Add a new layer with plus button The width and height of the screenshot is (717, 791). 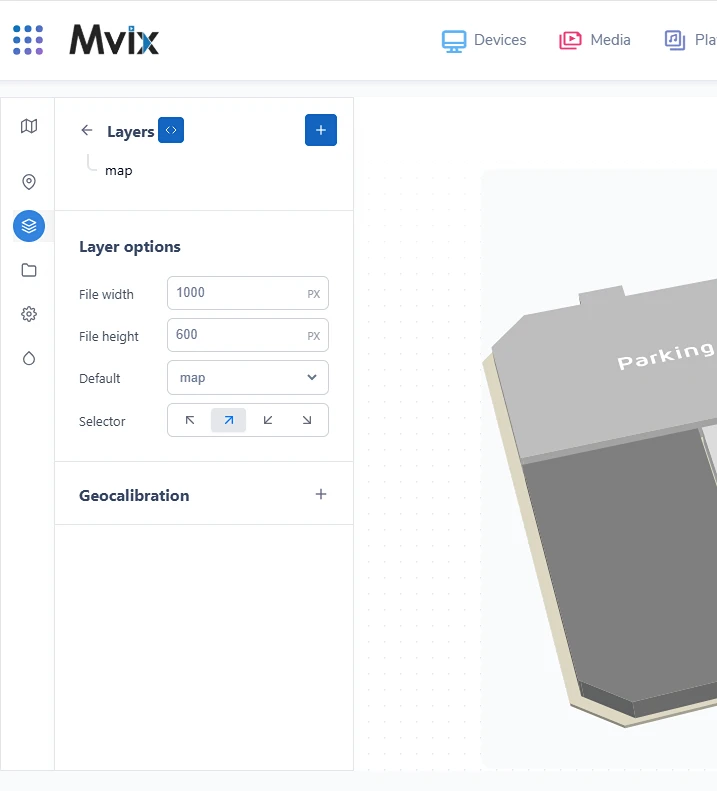[x=321, y=130]
